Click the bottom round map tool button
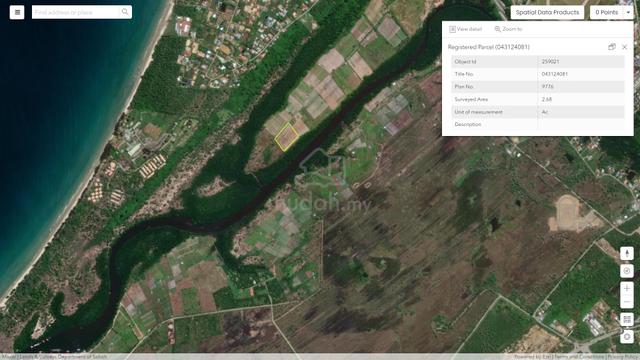The image size is (640, 360). pos(627,337)
